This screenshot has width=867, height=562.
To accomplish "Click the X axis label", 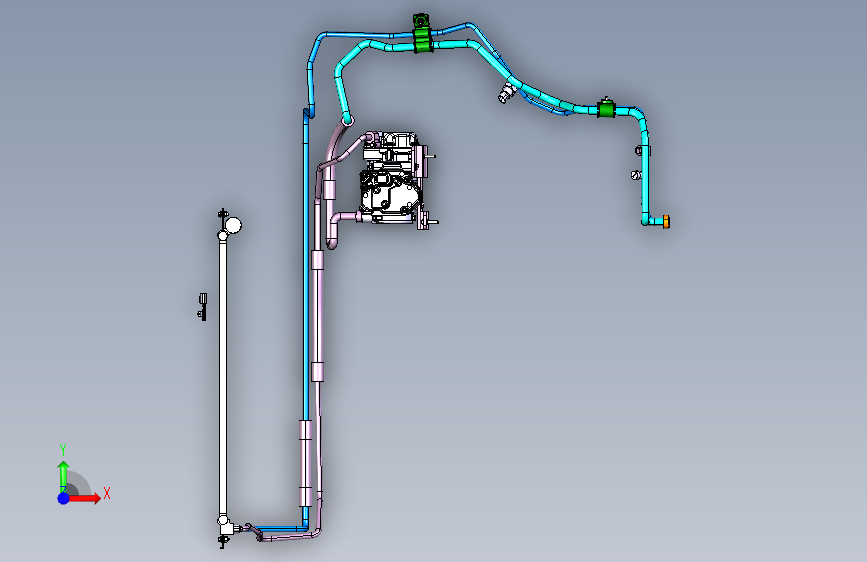I will [x=107, y=493].
